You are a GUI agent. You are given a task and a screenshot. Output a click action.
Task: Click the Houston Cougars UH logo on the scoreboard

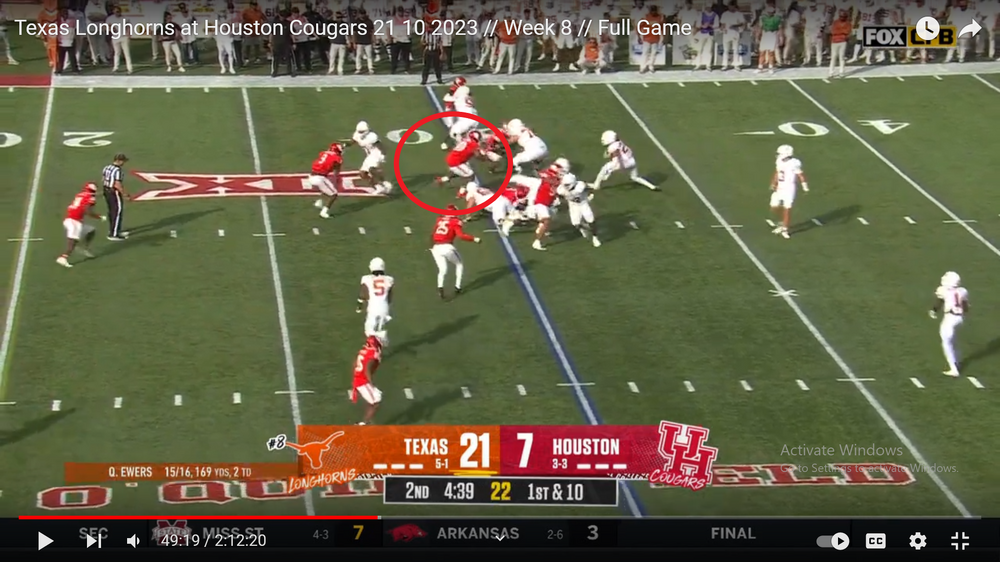click(686, 452)
